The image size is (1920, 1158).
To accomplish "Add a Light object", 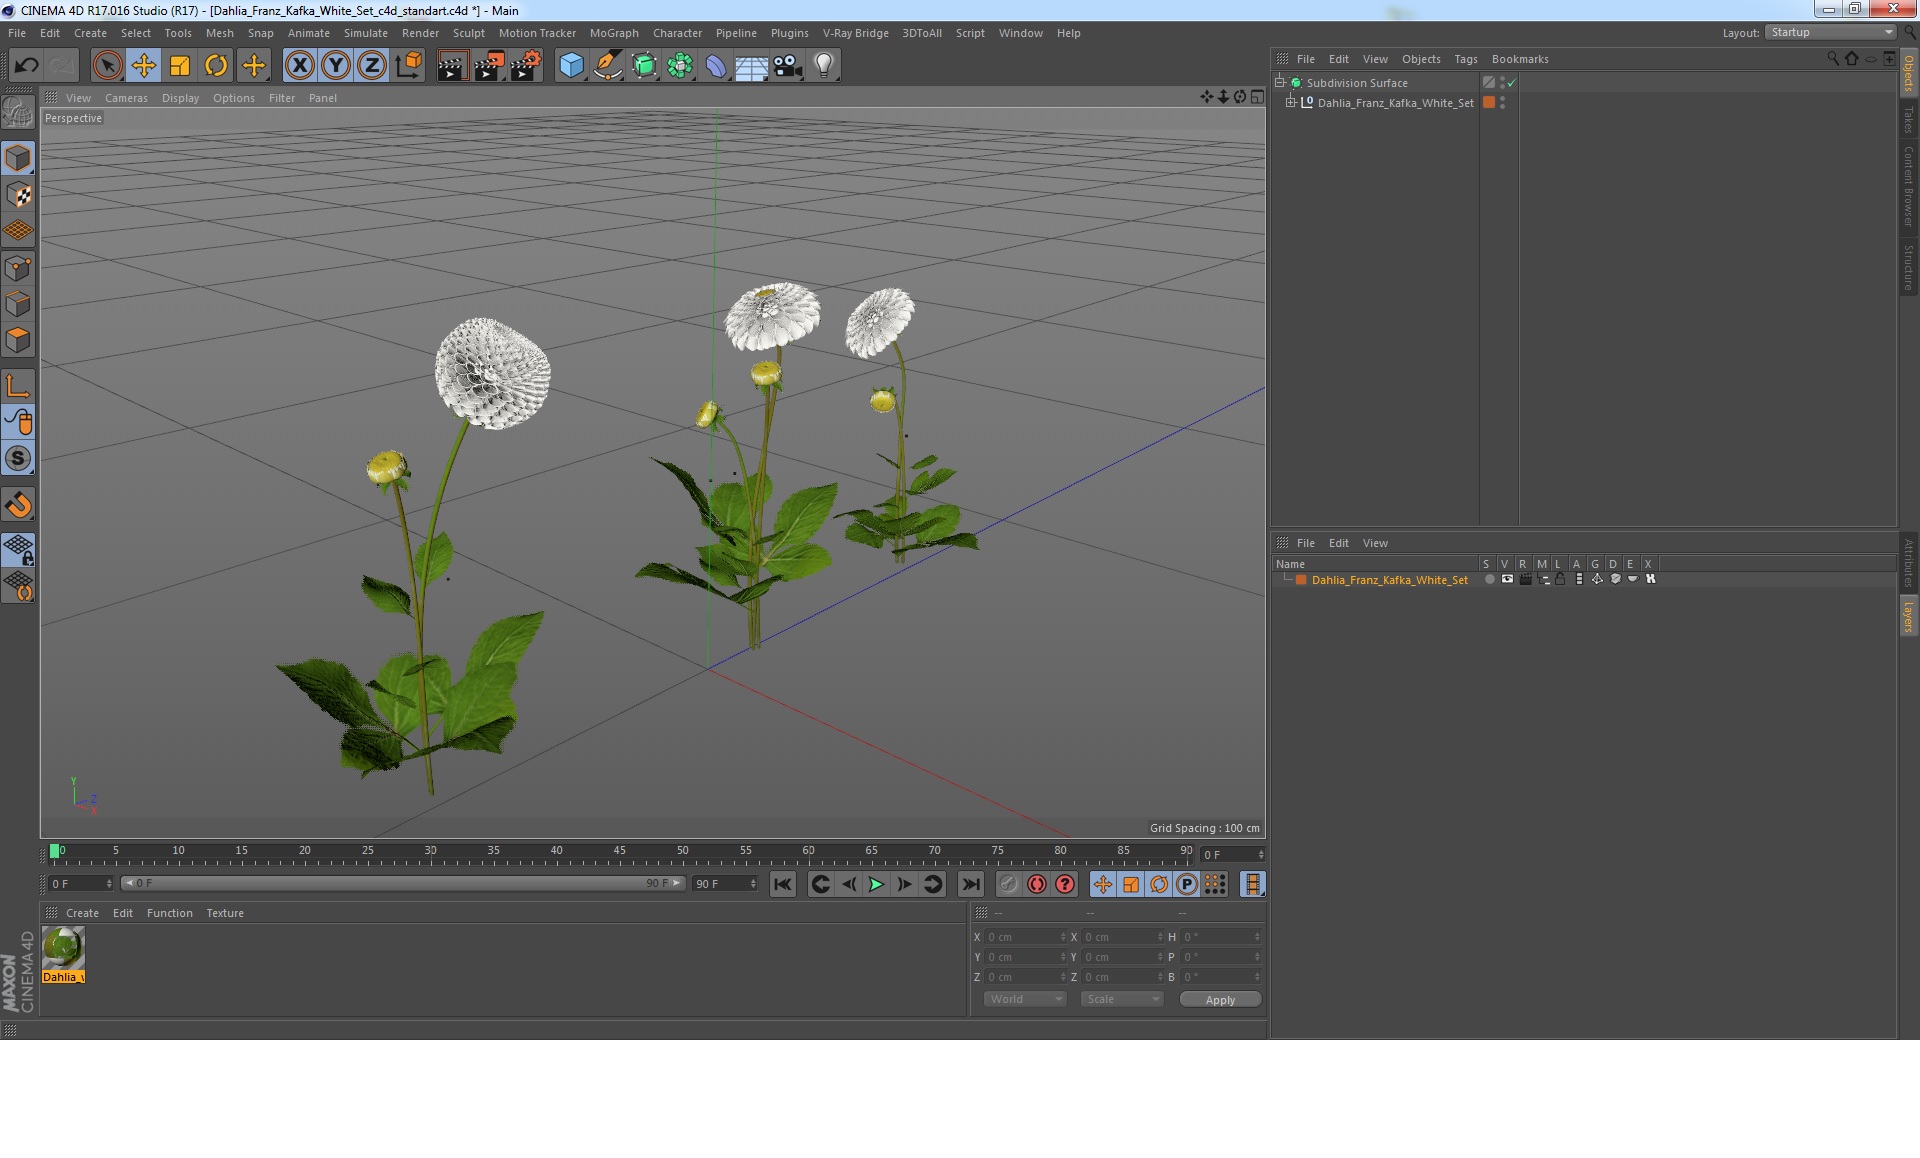I will point(823,66).
